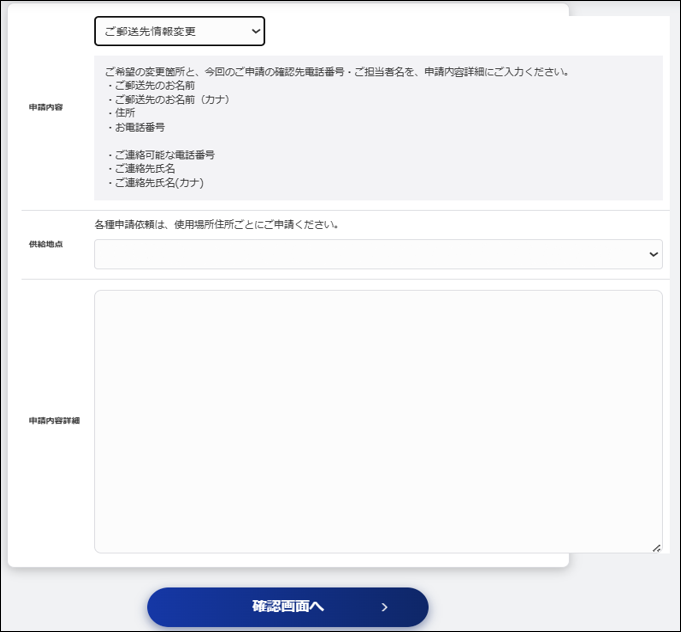Click the right arrow icon on 確認画面へ

[384, 607]
